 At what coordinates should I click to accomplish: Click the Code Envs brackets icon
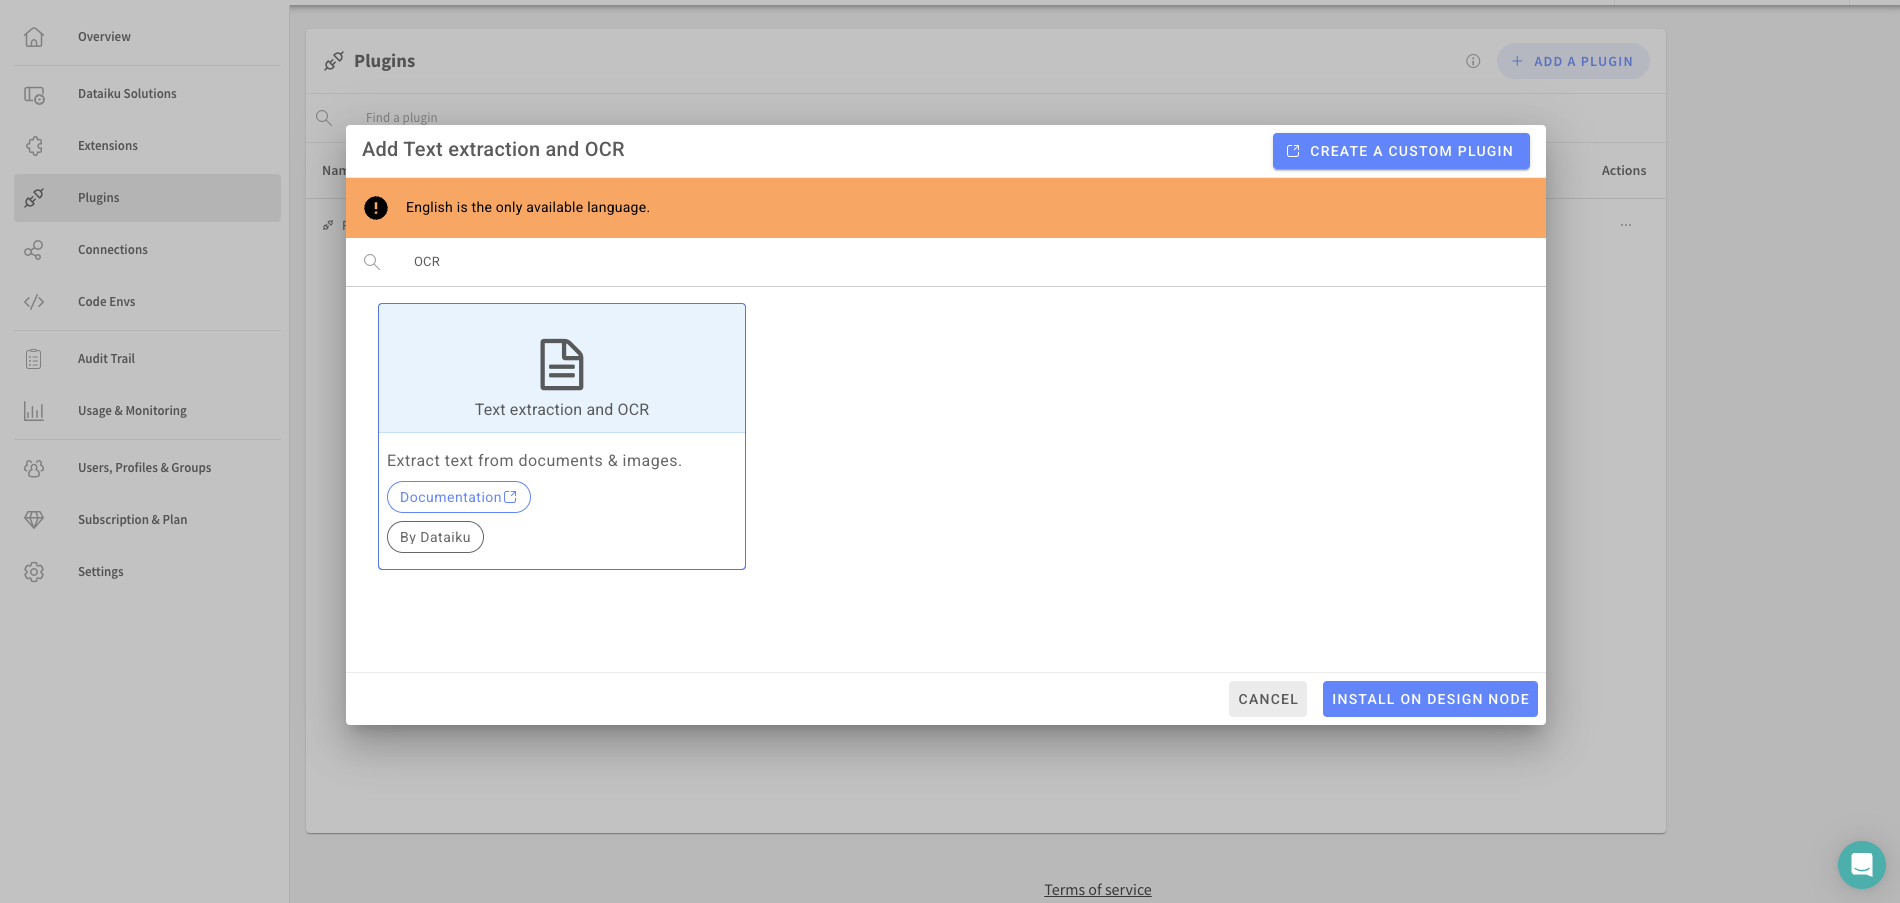tap(34, 302)
